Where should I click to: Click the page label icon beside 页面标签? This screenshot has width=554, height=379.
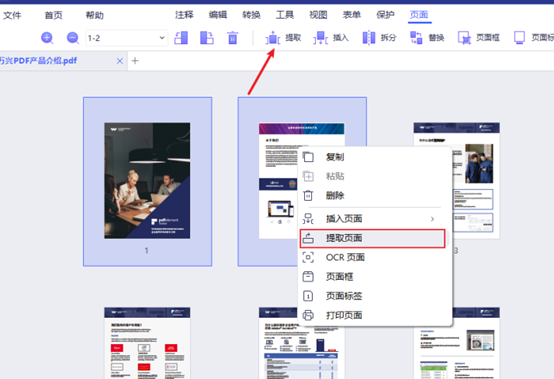(x=308, y=296)
